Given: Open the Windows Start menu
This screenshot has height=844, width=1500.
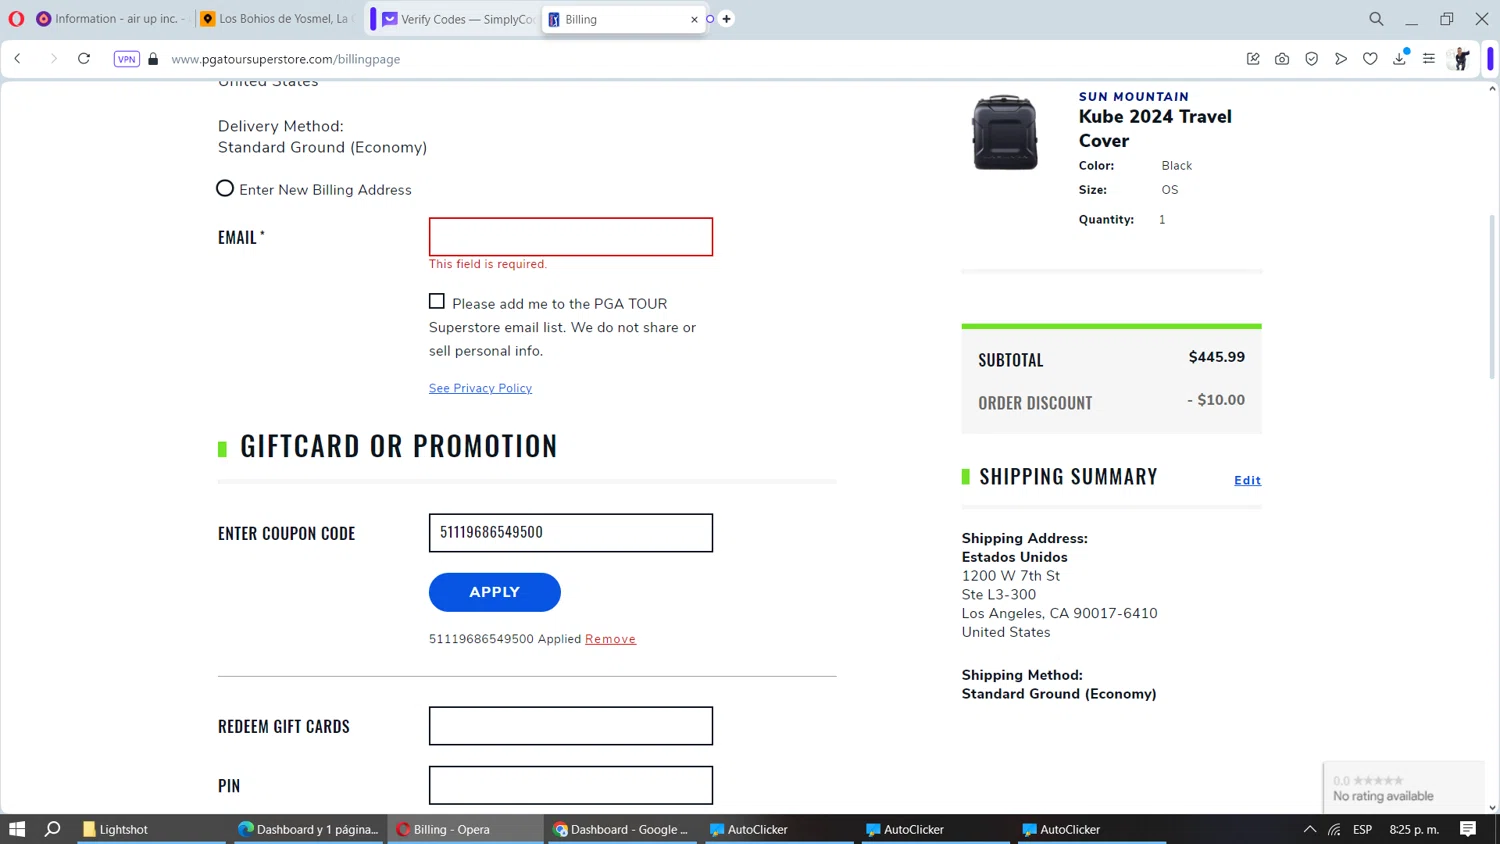Looking at the screenshot, I should pos(17,829).
